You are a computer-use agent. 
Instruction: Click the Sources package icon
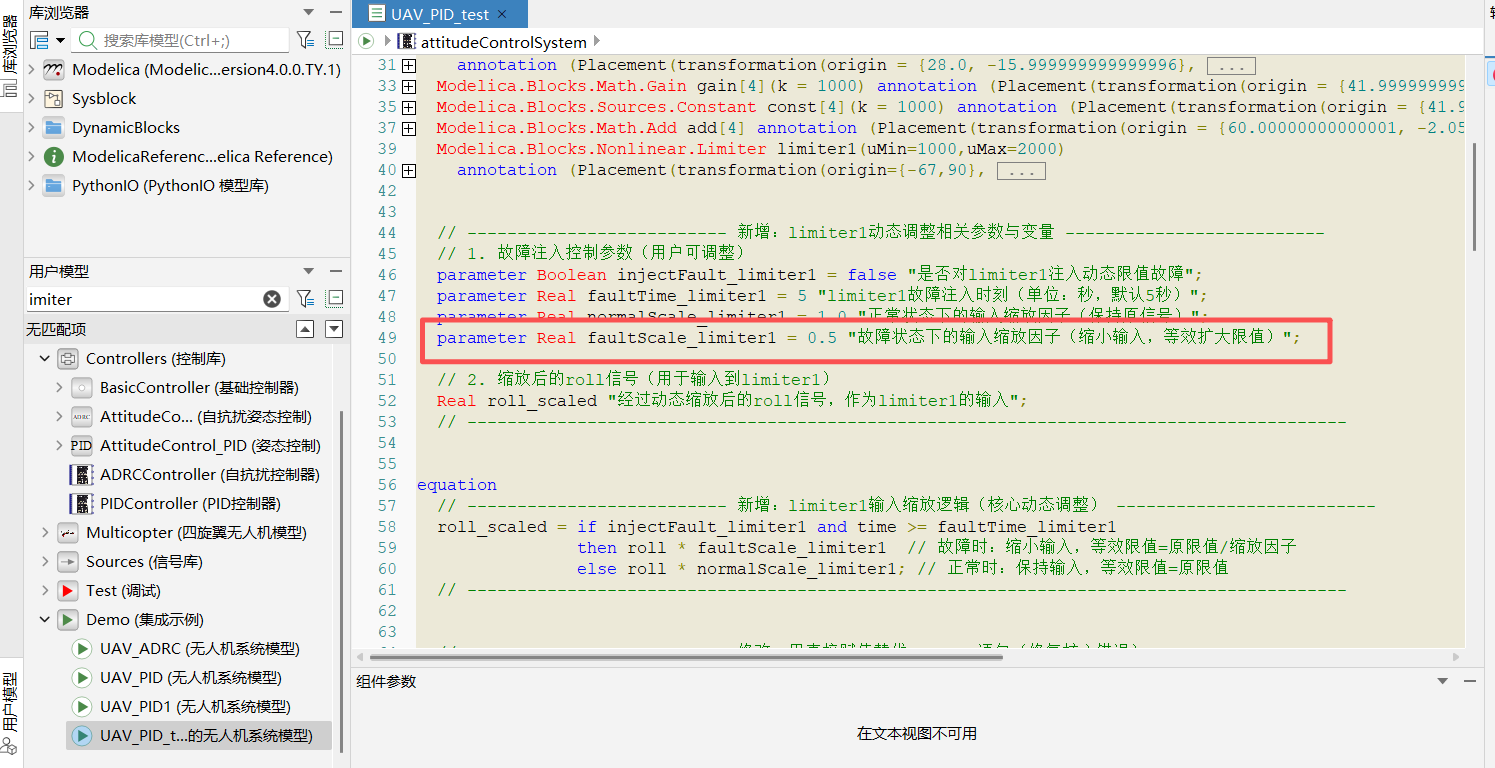tap(68, 562)
